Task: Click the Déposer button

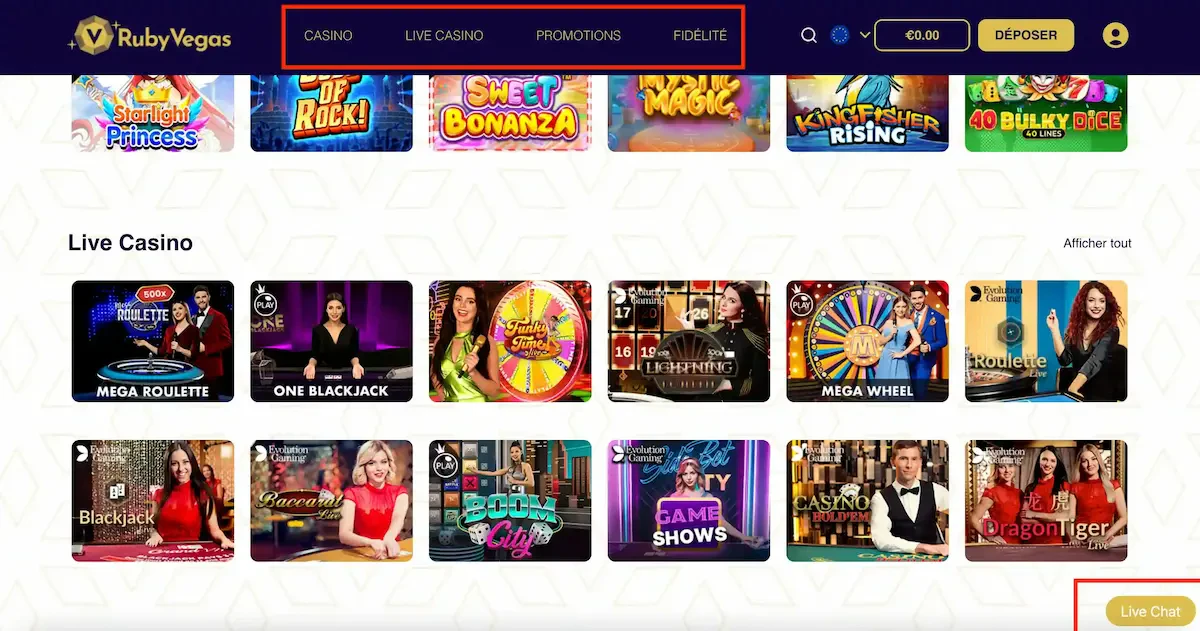Action: tap(1026, 35)
